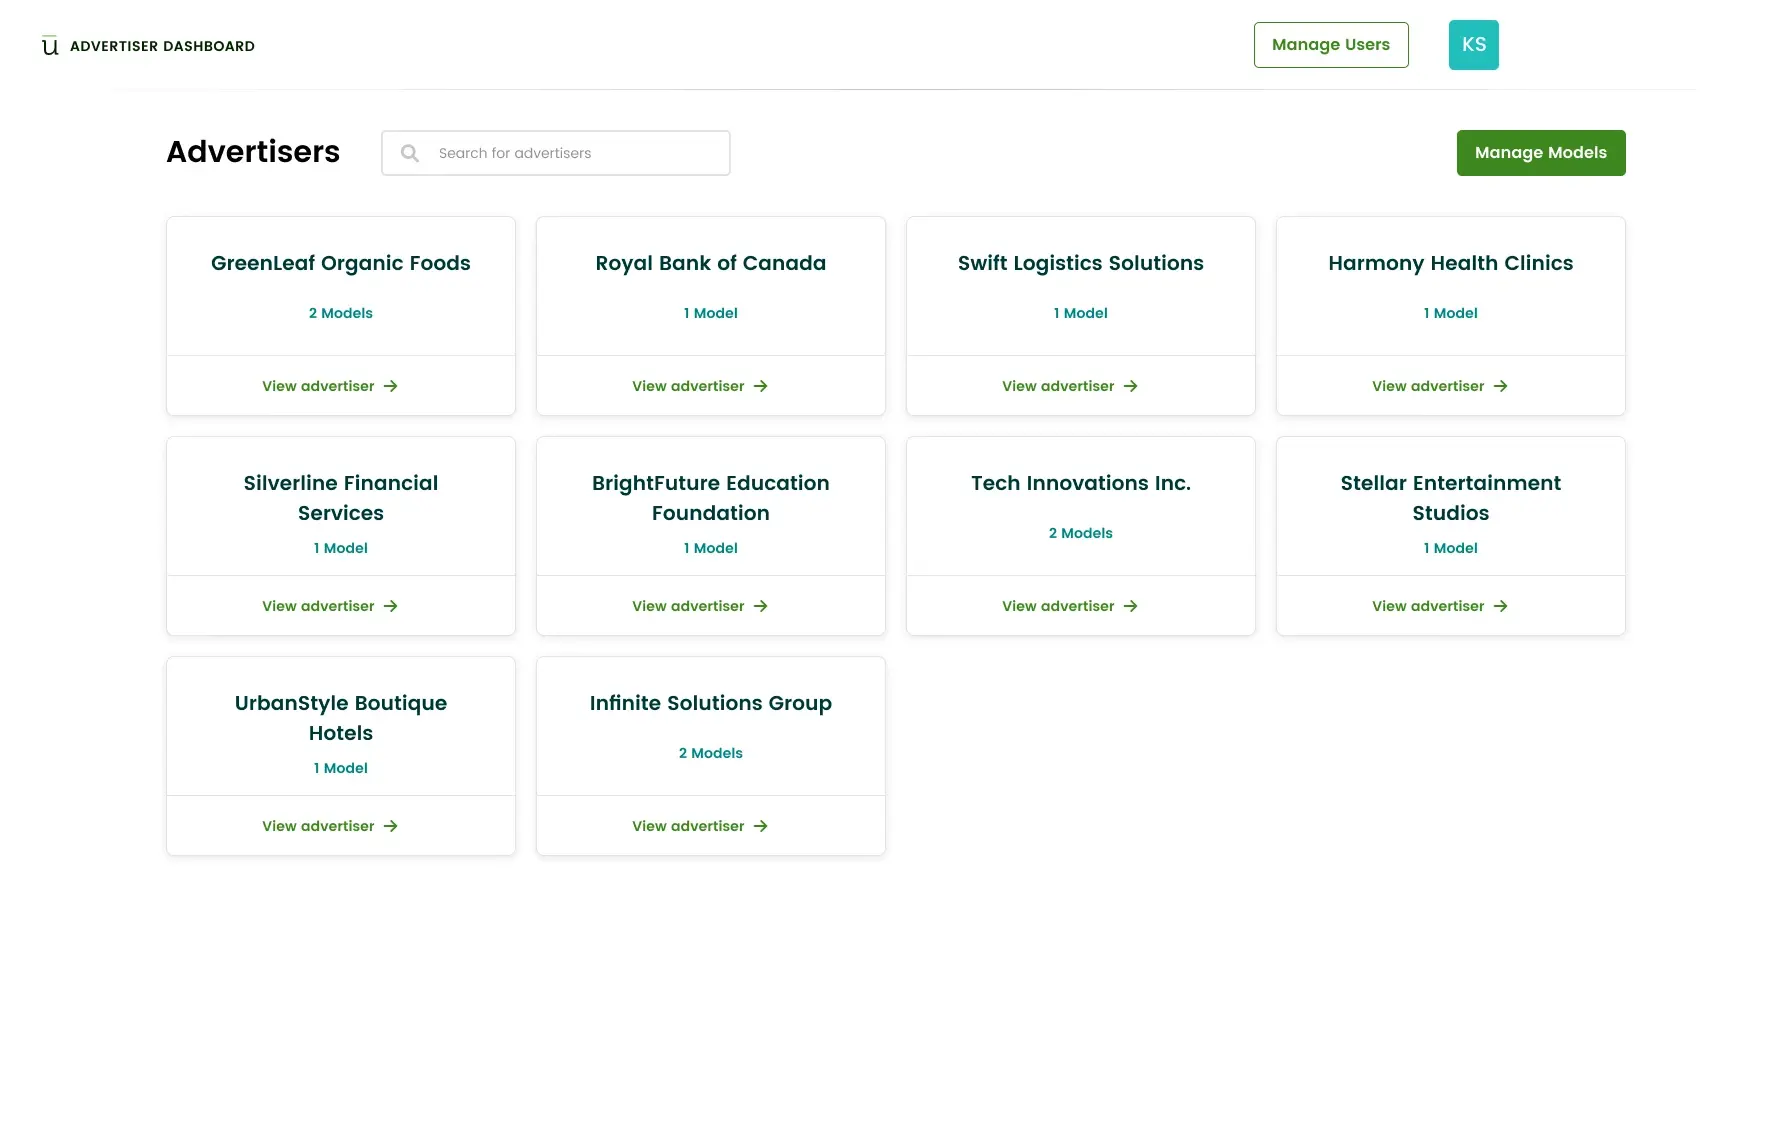The image size is (1792, 1129).
Task: Click the Manage Models button
Action: [x=1541, y=153]
